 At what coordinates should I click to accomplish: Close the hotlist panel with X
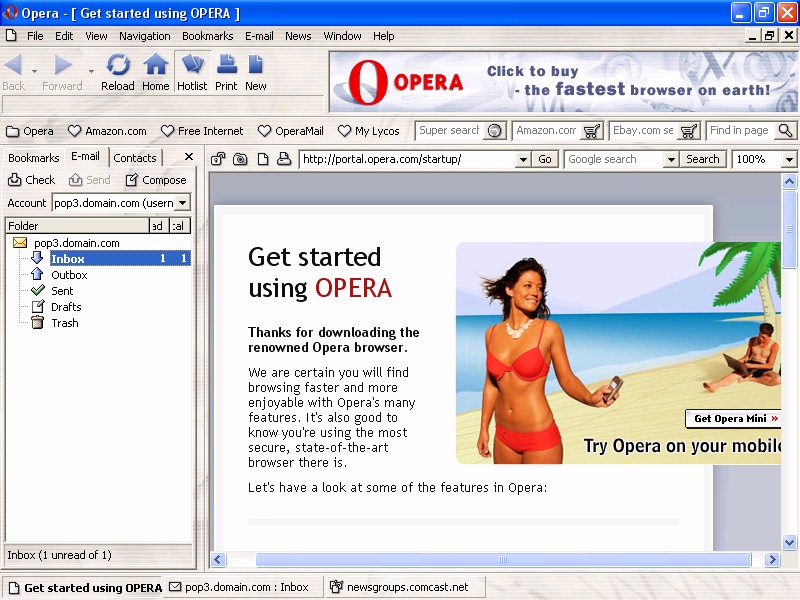point(189,157)
